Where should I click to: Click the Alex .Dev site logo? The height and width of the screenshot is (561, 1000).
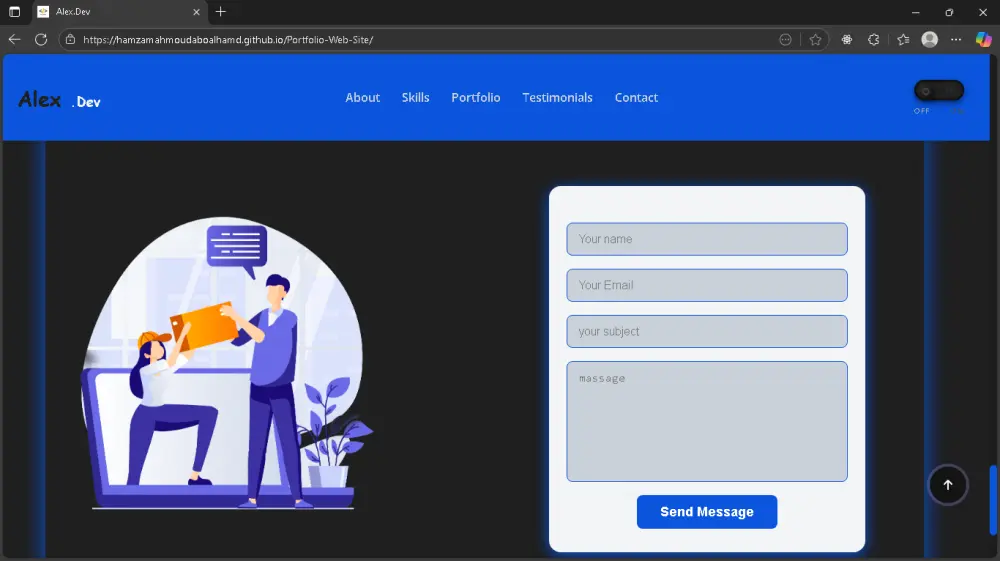click(x=59, y=99)
